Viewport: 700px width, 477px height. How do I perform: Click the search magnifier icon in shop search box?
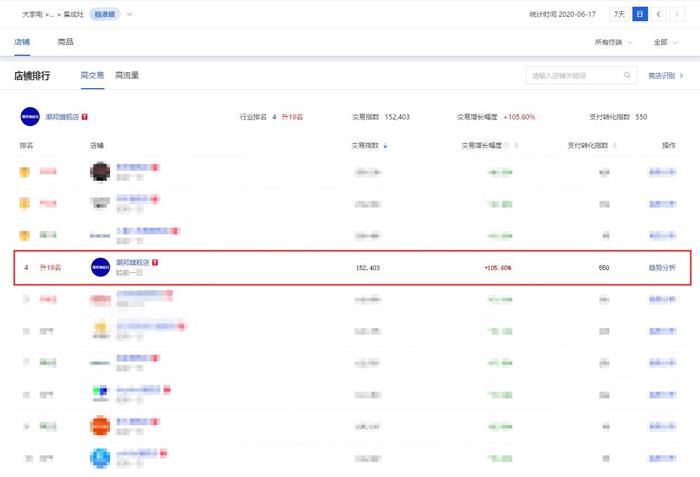[x=627, y=75]
